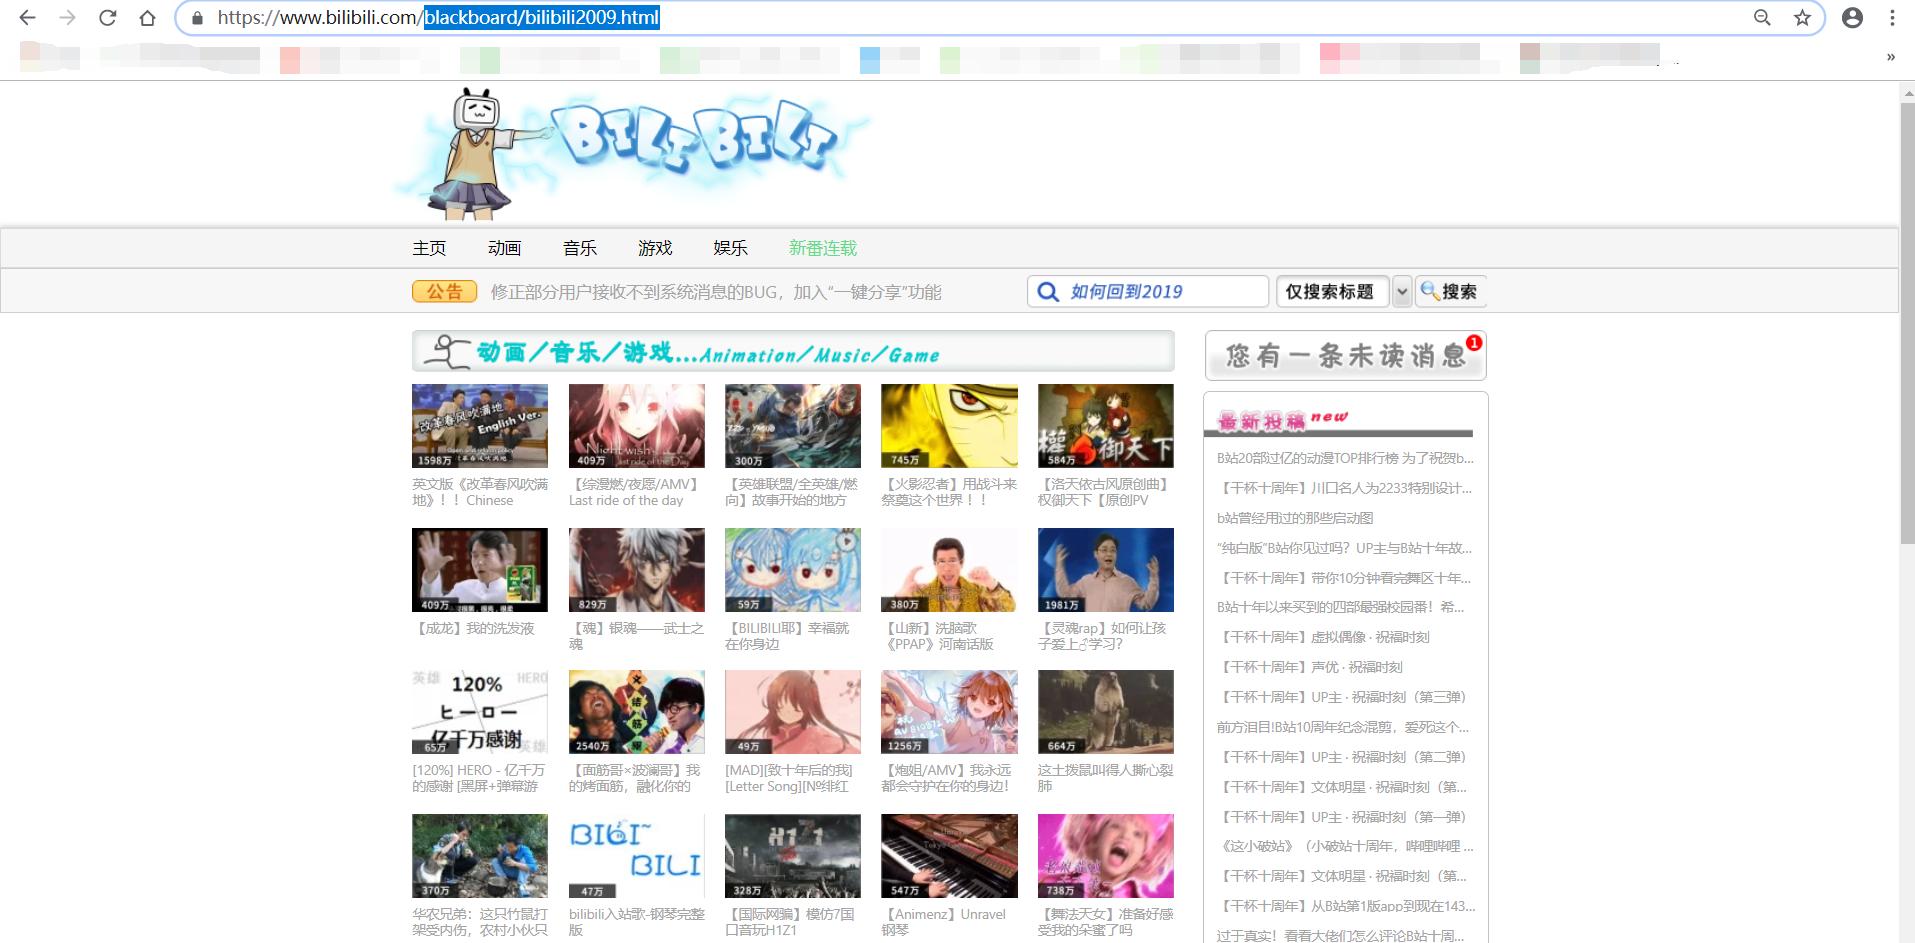The image size is (1915, 943).
Task: Open the 新番连载 tab
Action: point(823,248)
